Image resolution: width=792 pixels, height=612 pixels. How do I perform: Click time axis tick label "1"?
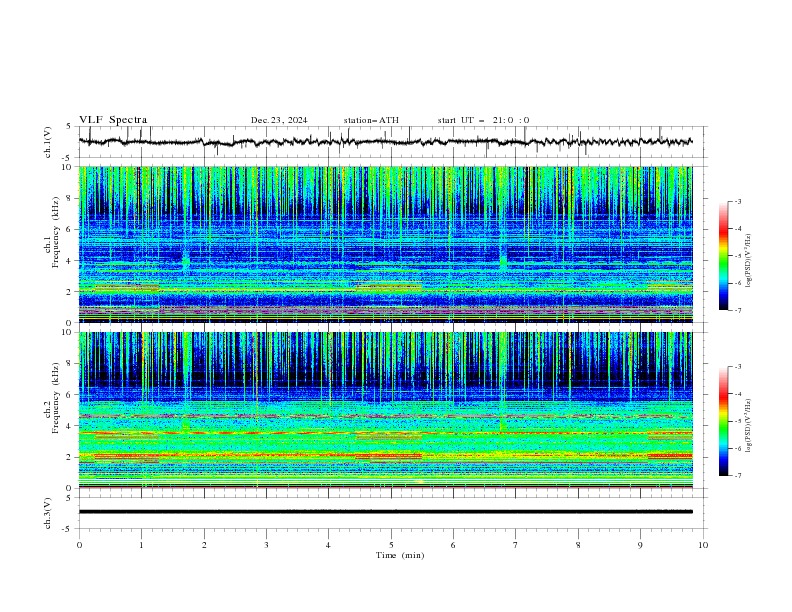141,545
